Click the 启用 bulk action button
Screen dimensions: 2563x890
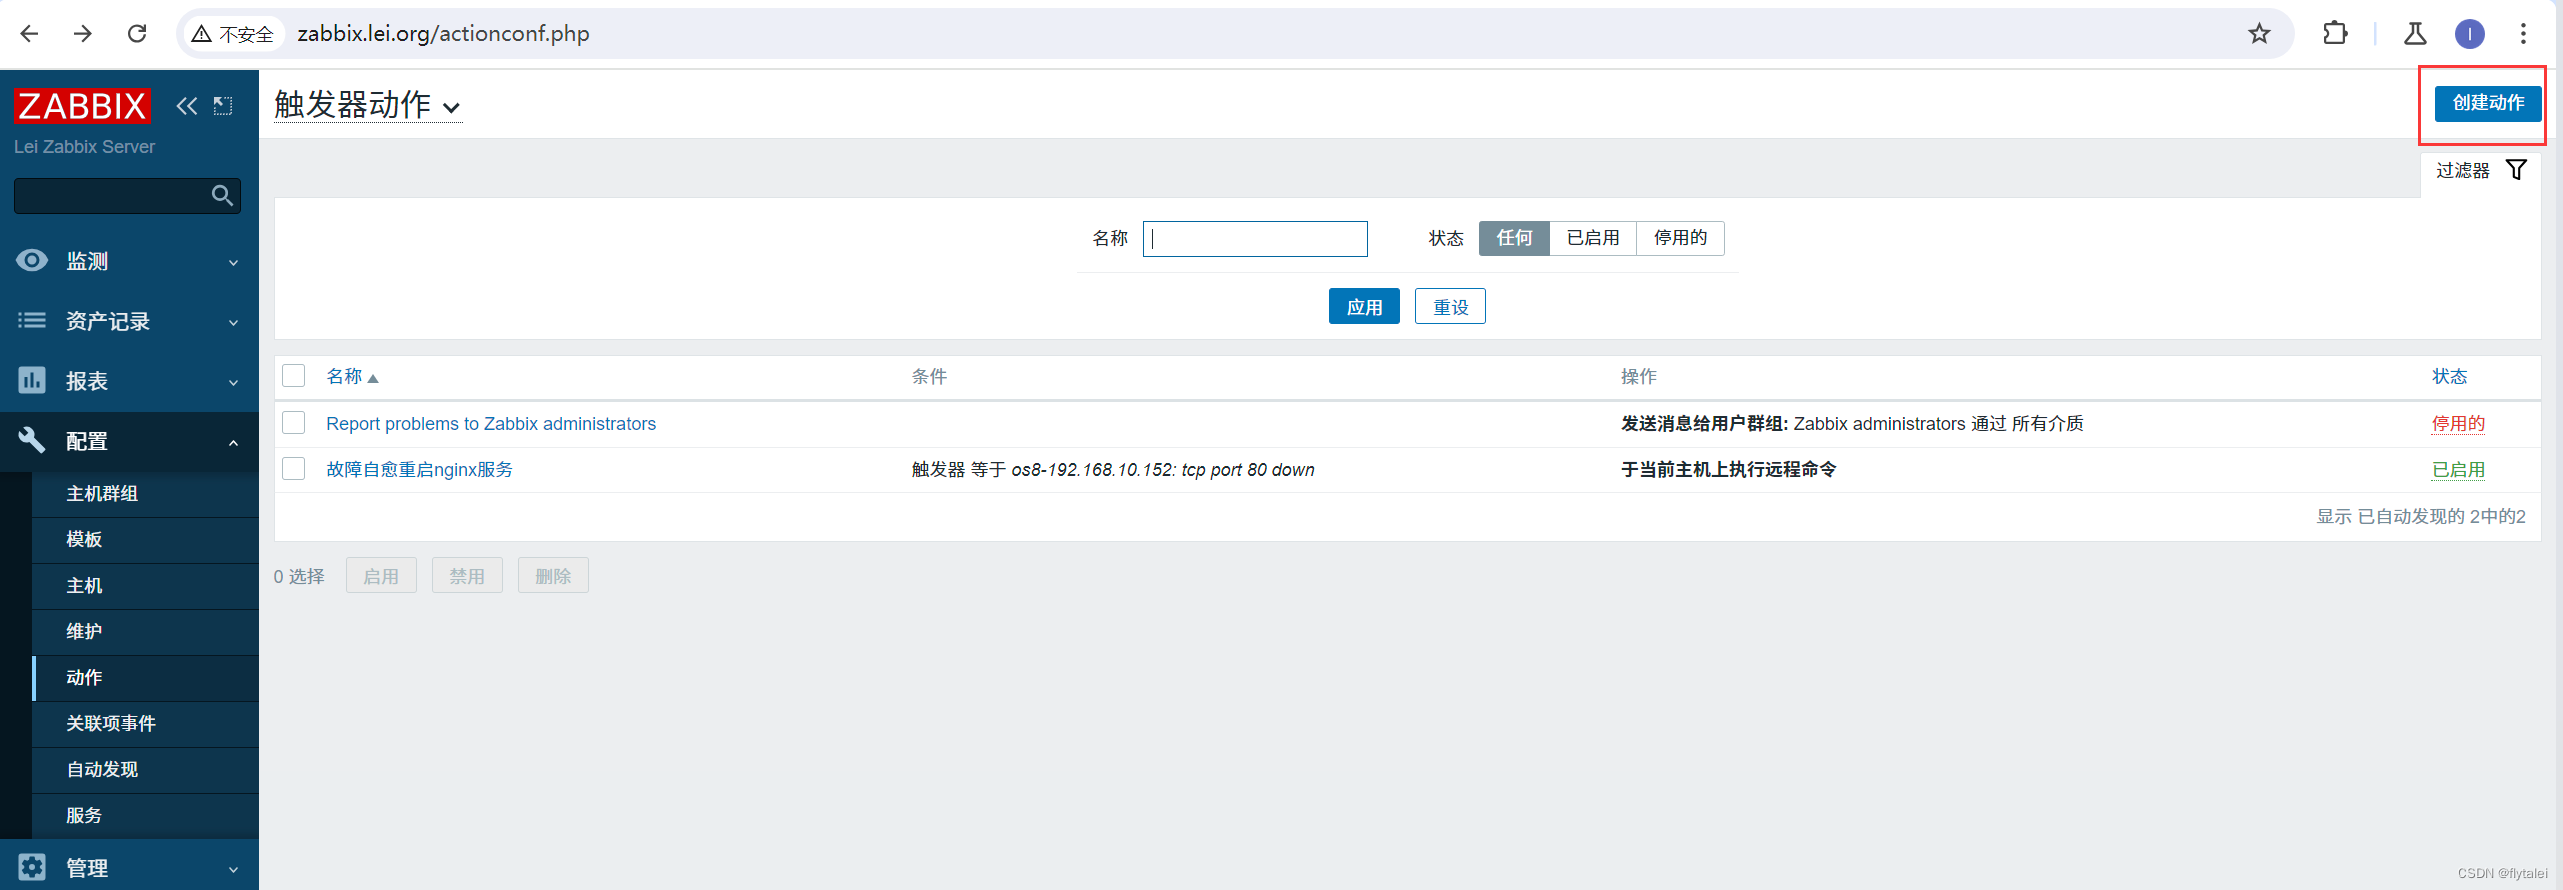pos(381,576)
